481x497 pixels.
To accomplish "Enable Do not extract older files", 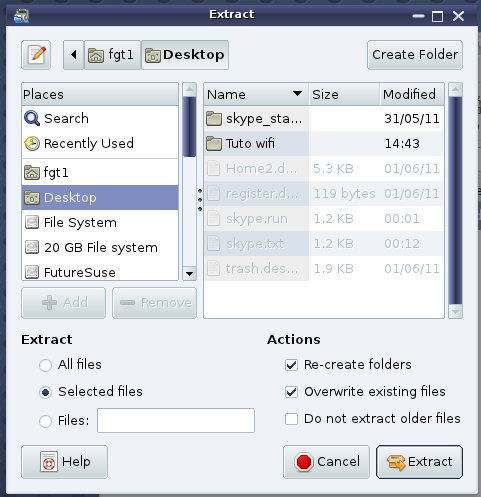I will tap(291, 419).
